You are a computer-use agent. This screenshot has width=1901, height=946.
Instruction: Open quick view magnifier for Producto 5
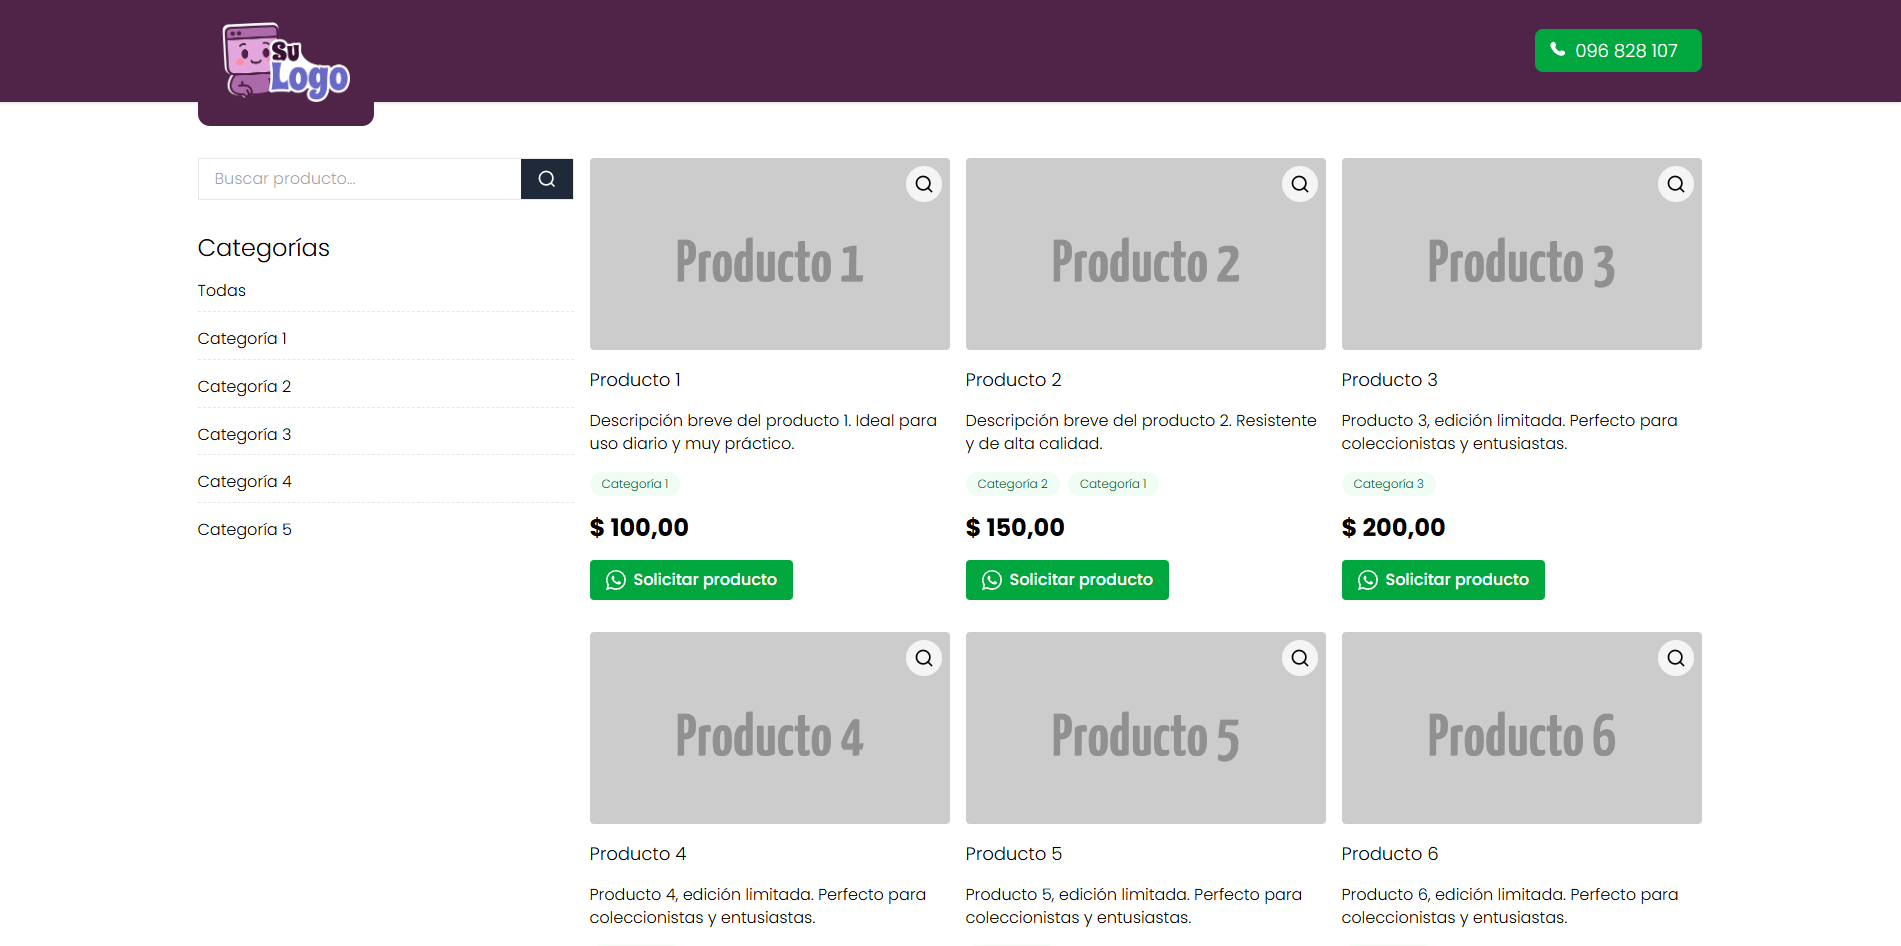(1299, 657)
